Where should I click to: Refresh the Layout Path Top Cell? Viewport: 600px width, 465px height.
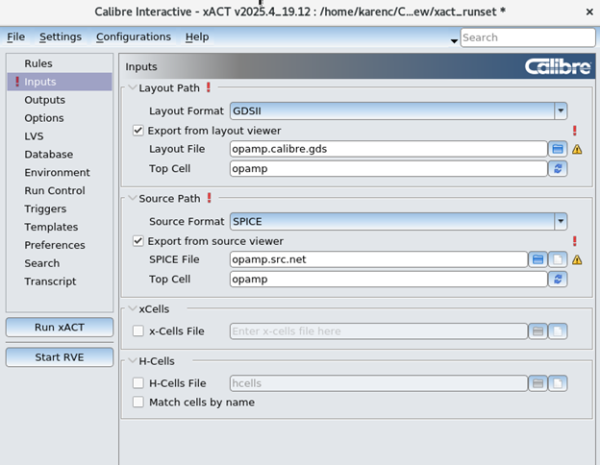558,169
